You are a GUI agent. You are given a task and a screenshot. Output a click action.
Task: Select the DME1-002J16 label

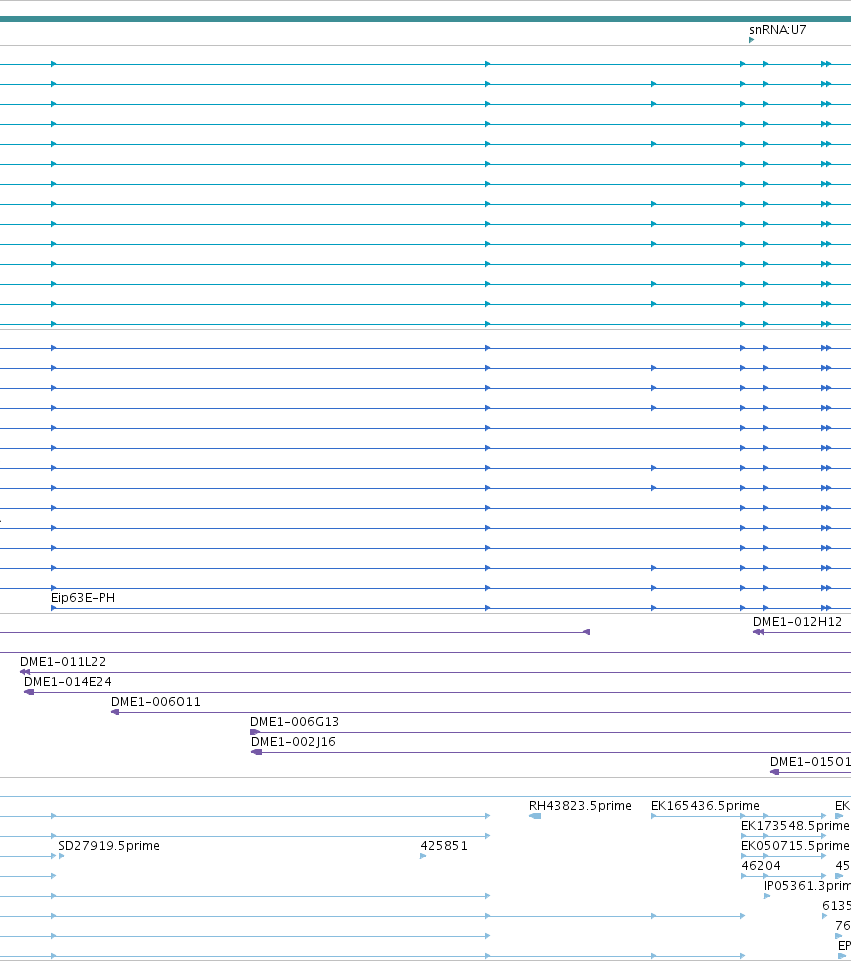[293, 742]
